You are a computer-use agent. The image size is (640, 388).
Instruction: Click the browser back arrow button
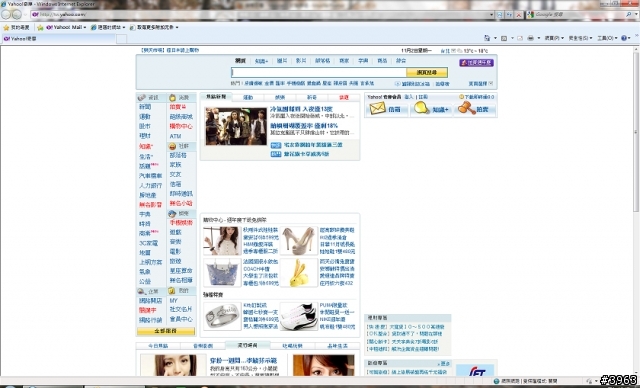coord(6,14)
